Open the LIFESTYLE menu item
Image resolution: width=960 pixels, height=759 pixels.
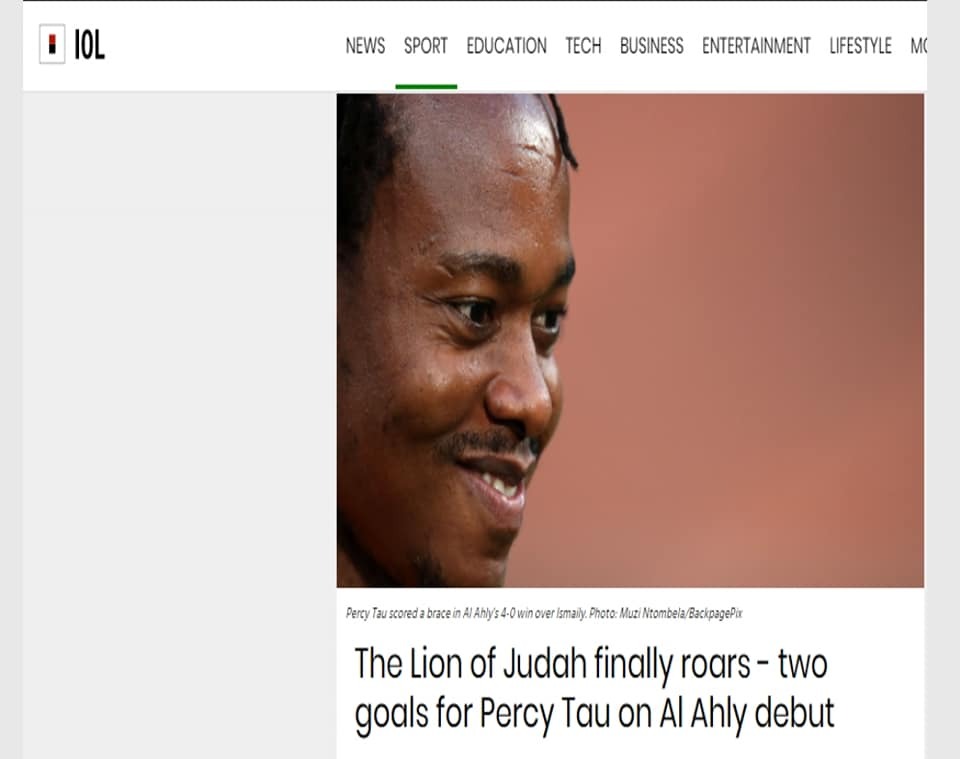click(860, 46)
